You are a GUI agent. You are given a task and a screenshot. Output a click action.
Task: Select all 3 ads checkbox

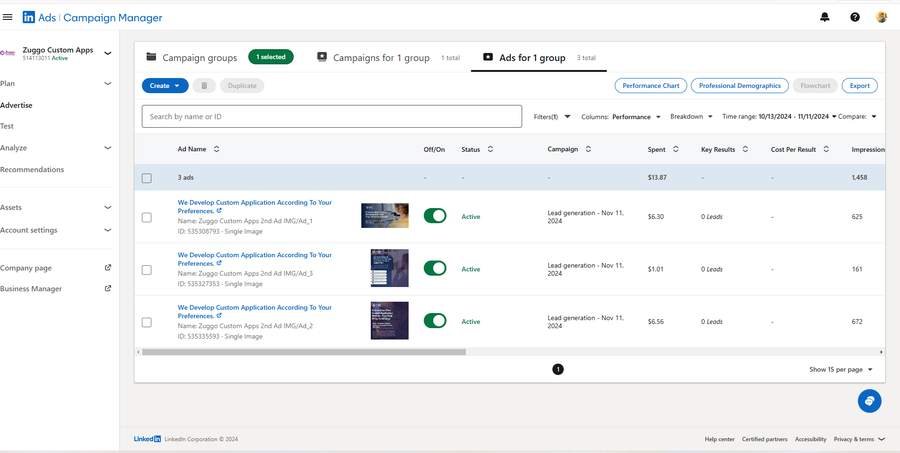(147, 178)
